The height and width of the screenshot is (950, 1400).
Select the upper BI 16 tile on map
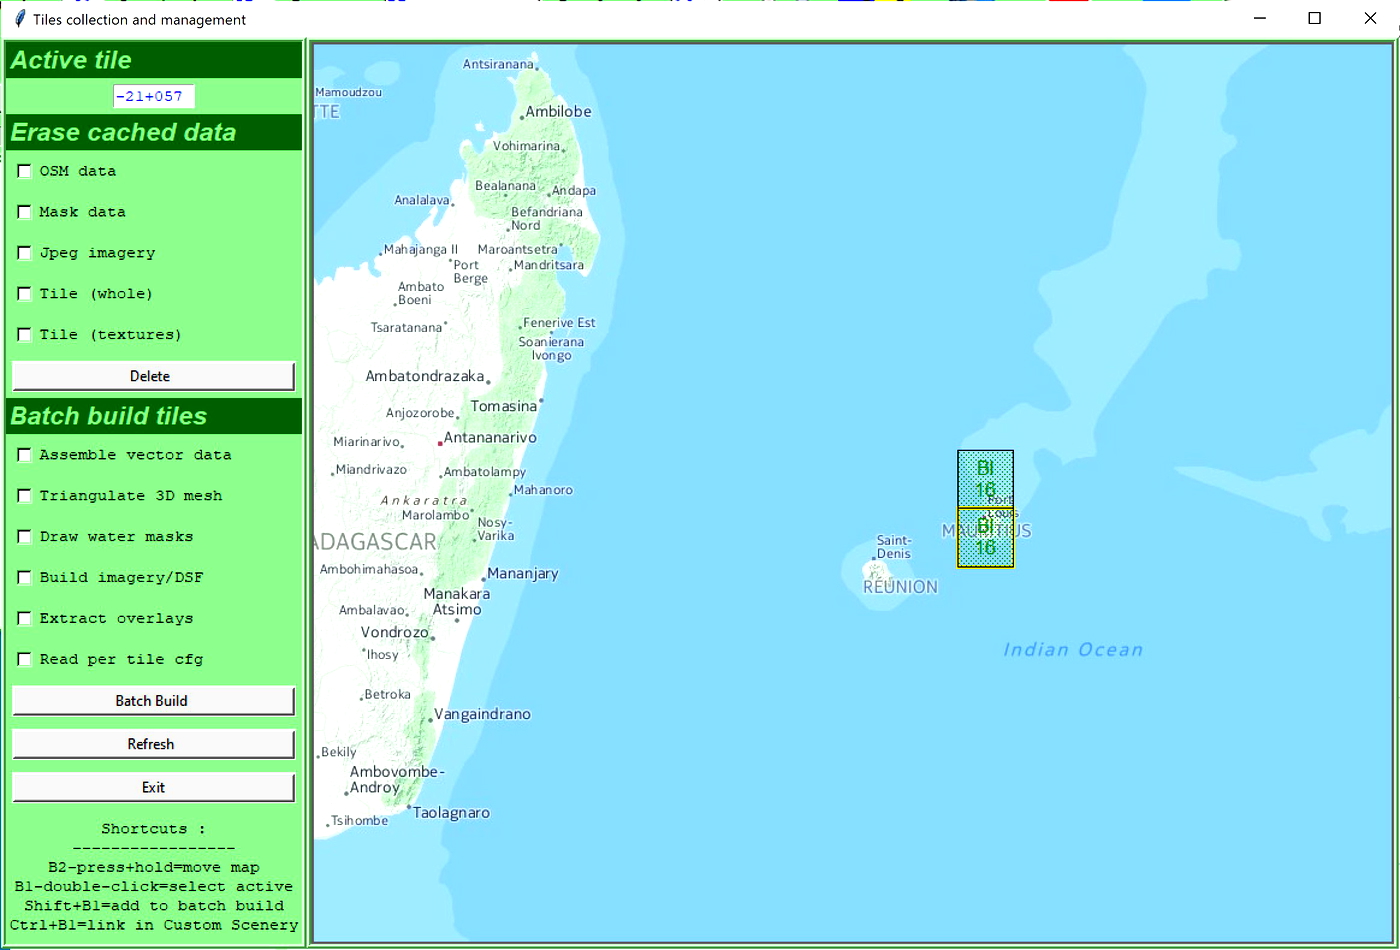985,478
